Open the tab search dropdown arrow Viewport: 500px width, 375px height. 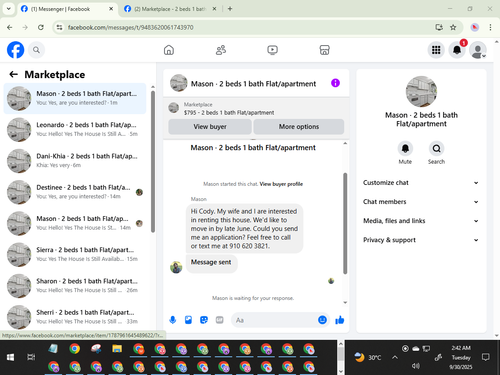9,9
